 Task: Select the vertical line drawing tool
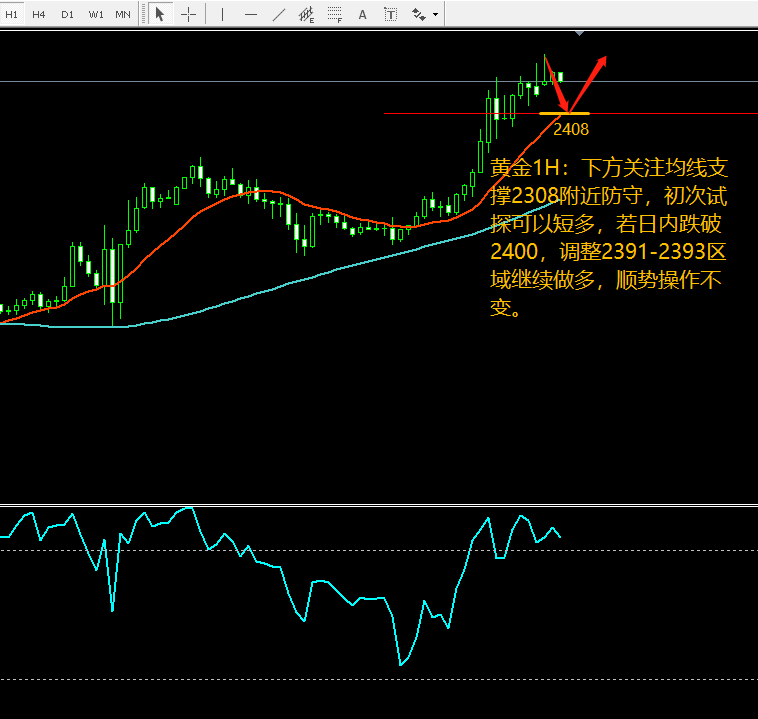[222, 15]
